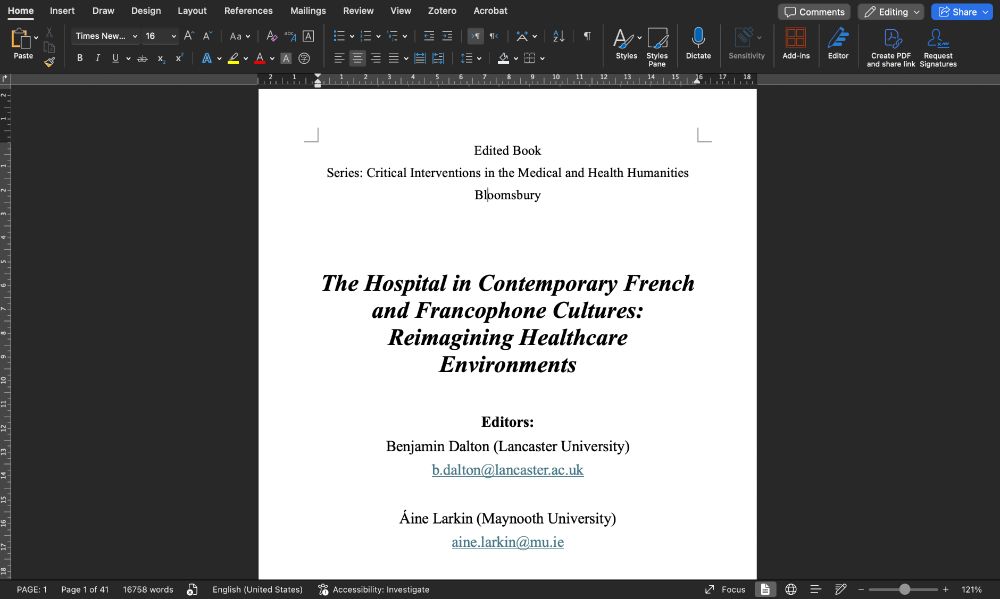Open the phonetic guide tool
The height and width of the screenshot is (599, 1000).
tap(290, 36)
